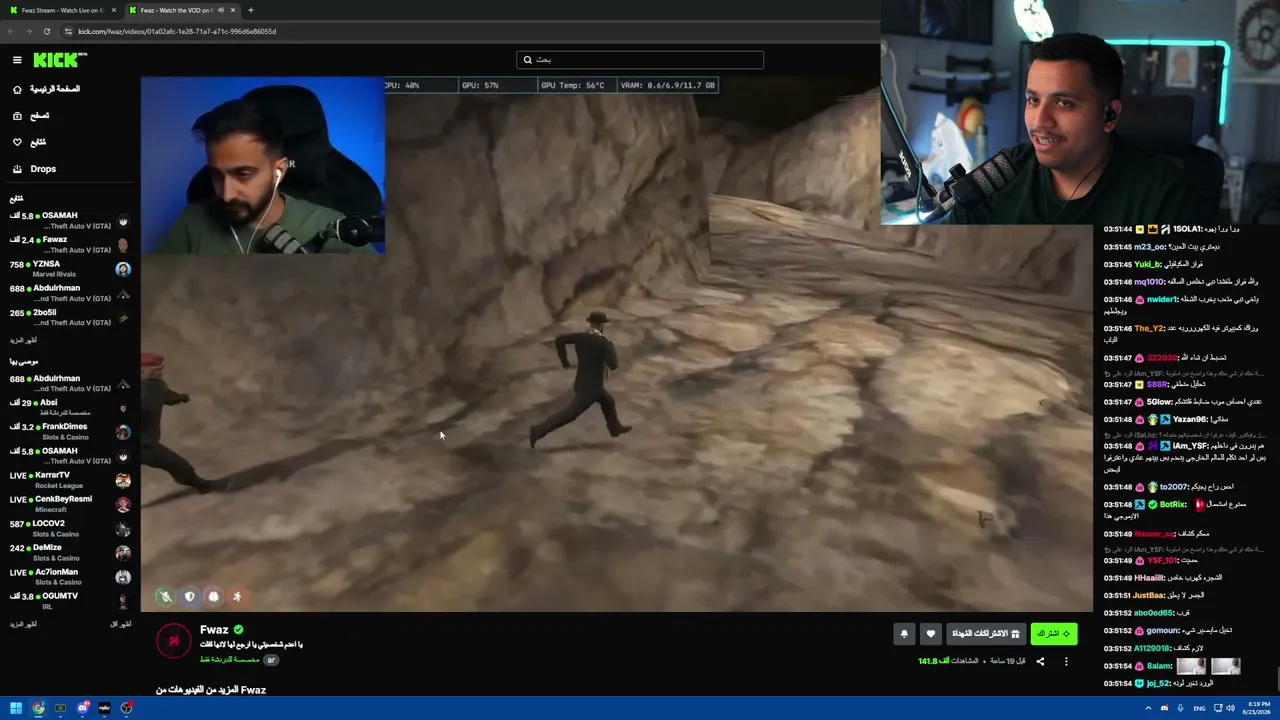Follow Fwaz with the heart button
Viewport: 1280px width, 720px height.
point(930,634)
